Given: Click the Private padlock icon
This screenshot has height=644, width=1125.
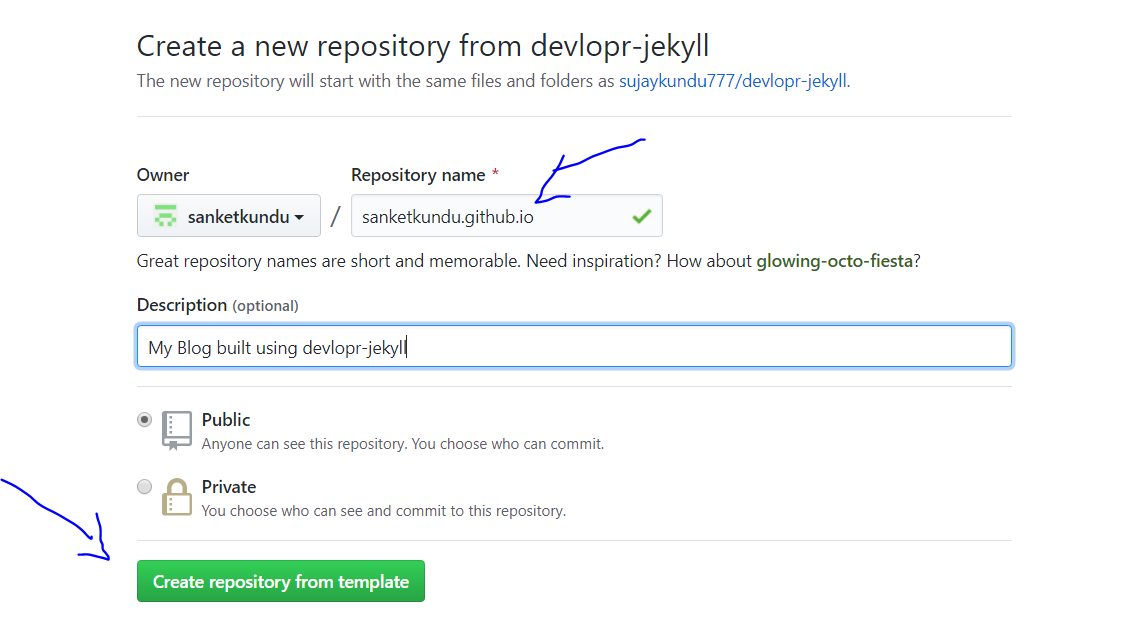Looking at the screenshot, I should click(x=176, y=497).
